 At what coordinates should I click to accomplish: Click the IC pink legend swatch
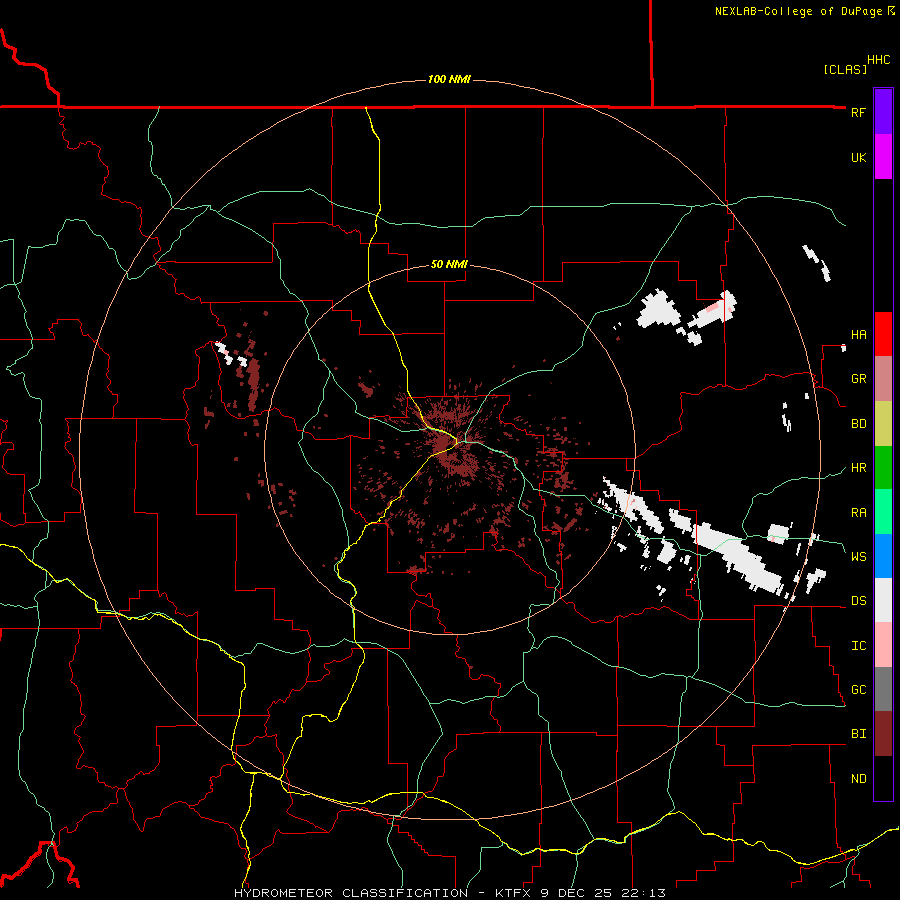pyautogui.click(x=883, y=645)
